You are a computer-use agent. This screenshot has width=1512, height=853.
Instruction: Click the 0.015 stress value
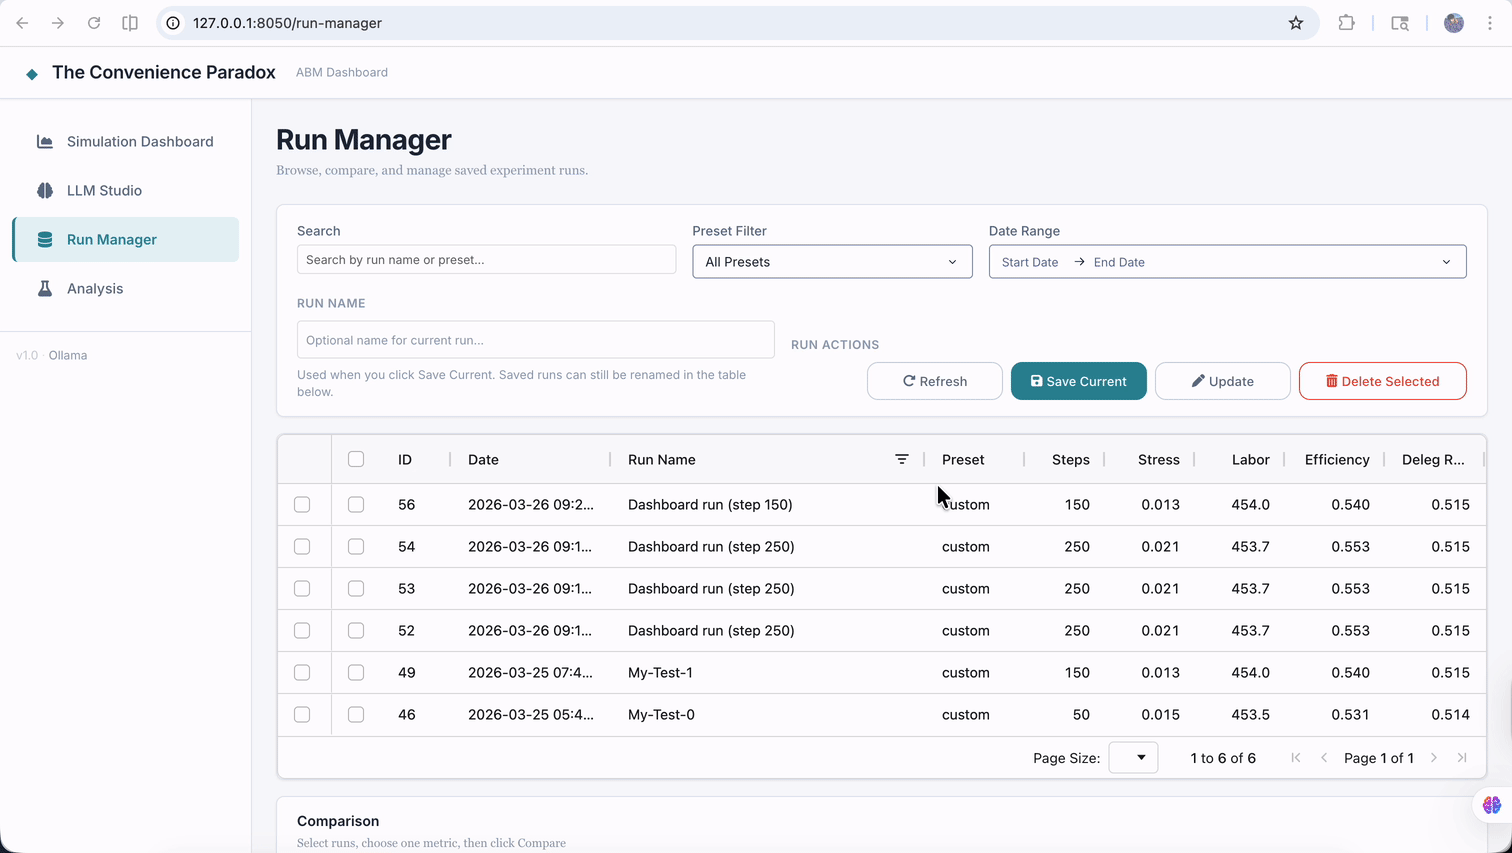click(x=1160, y=715)
